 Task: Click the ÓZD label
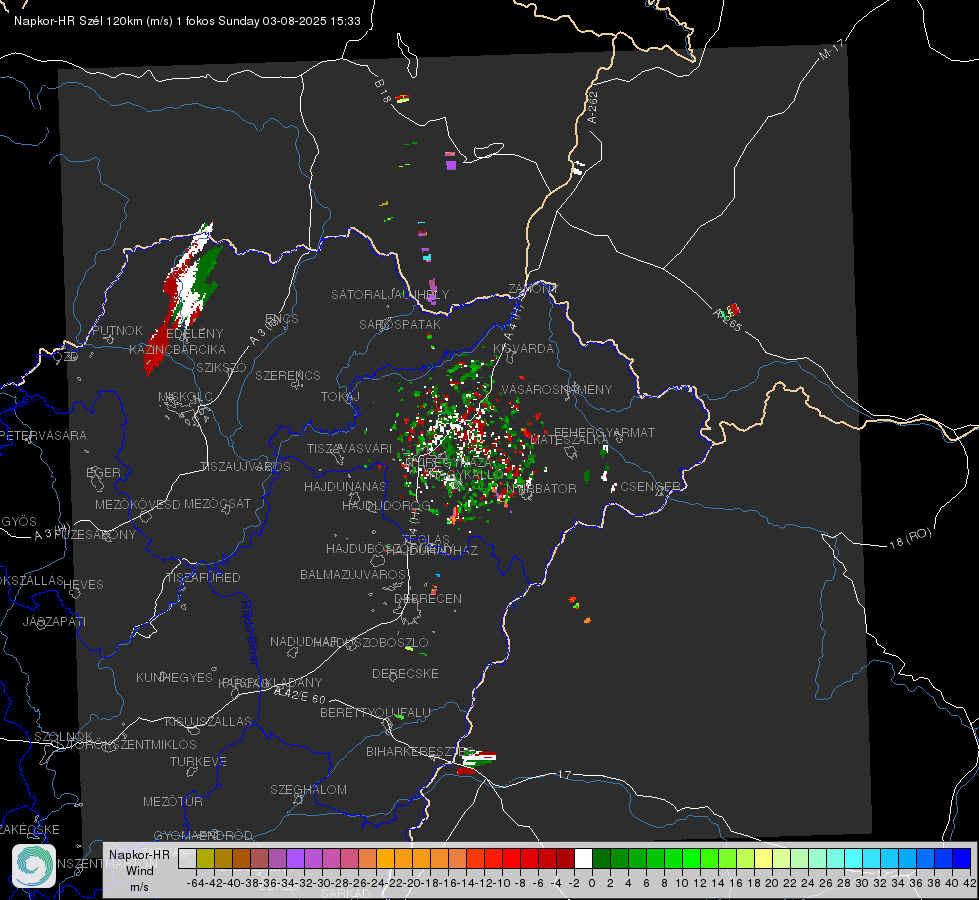(66, 357)
